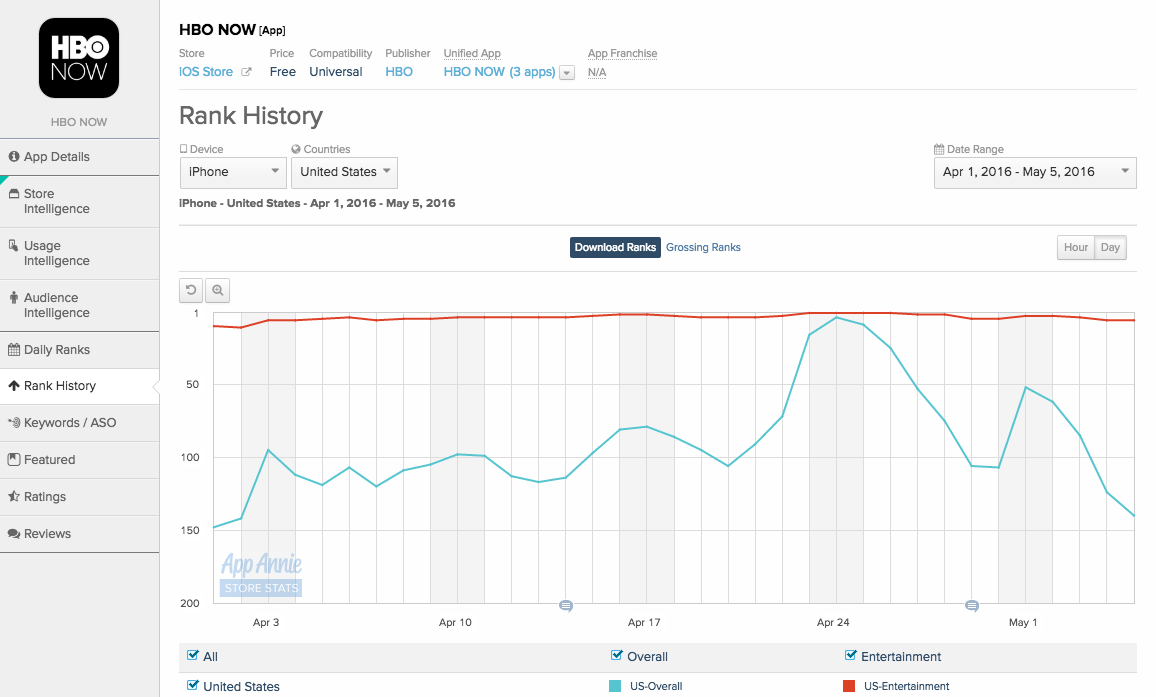Click the Free price value
The width and height of the screenshot is (1156, 697).
coord(282,72)
